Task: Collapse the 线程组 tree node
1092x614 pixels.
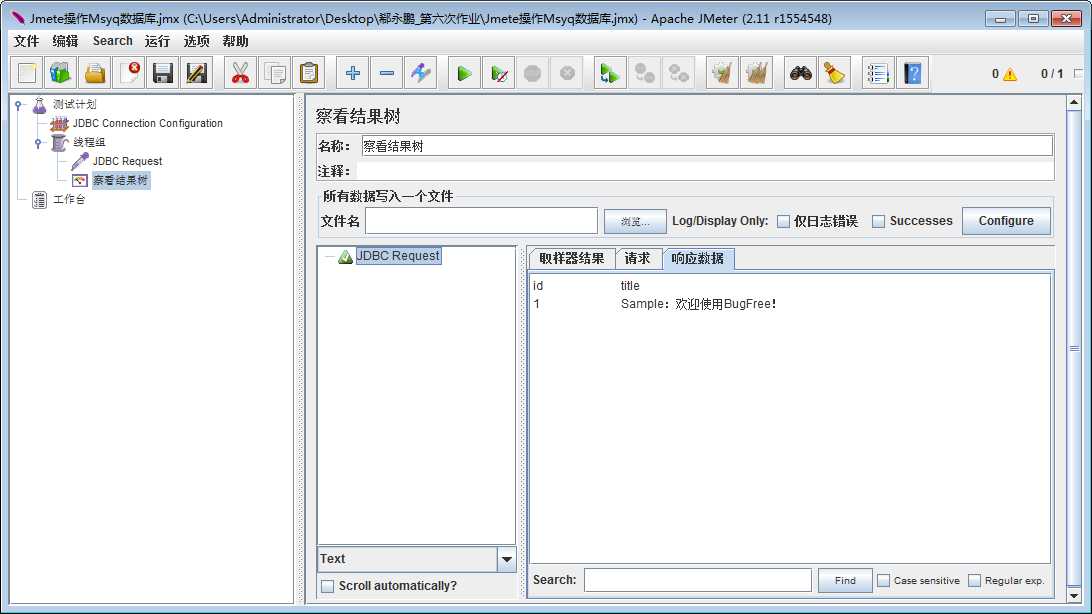Action: click(x=38, y=143)
